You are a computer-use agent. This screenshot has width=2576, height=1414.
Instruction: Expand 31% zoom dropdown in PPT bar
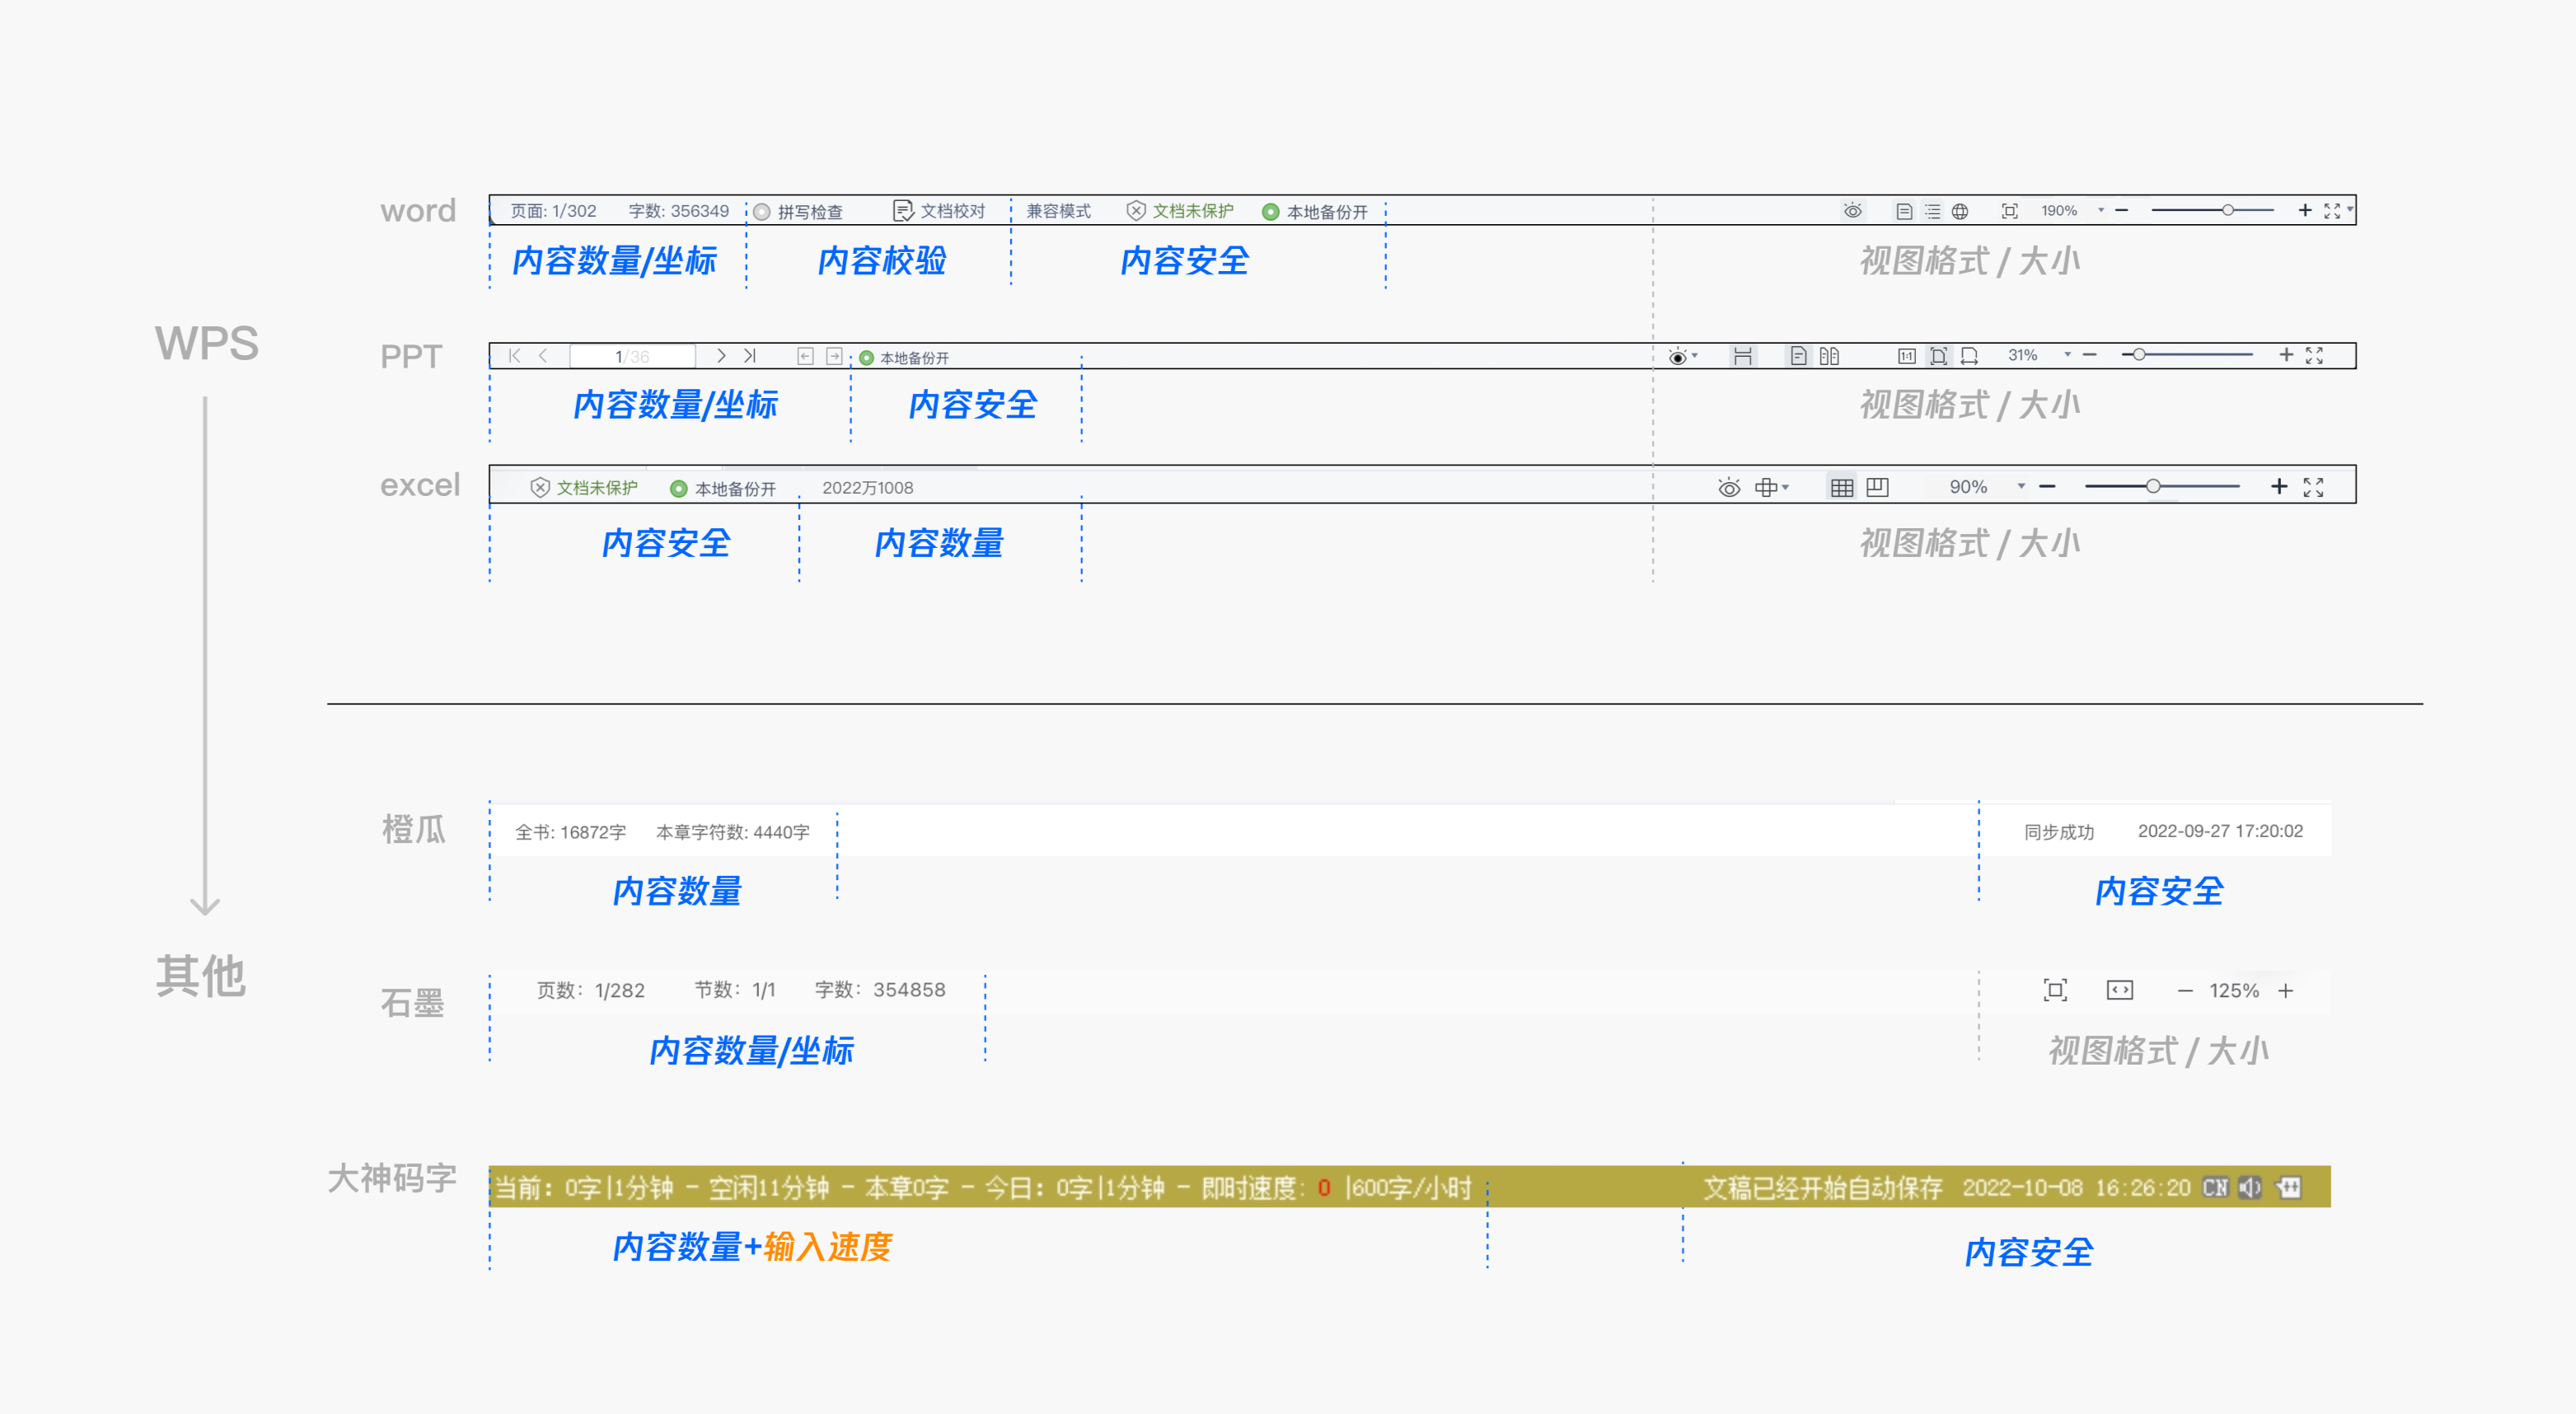pos(2067,355)
